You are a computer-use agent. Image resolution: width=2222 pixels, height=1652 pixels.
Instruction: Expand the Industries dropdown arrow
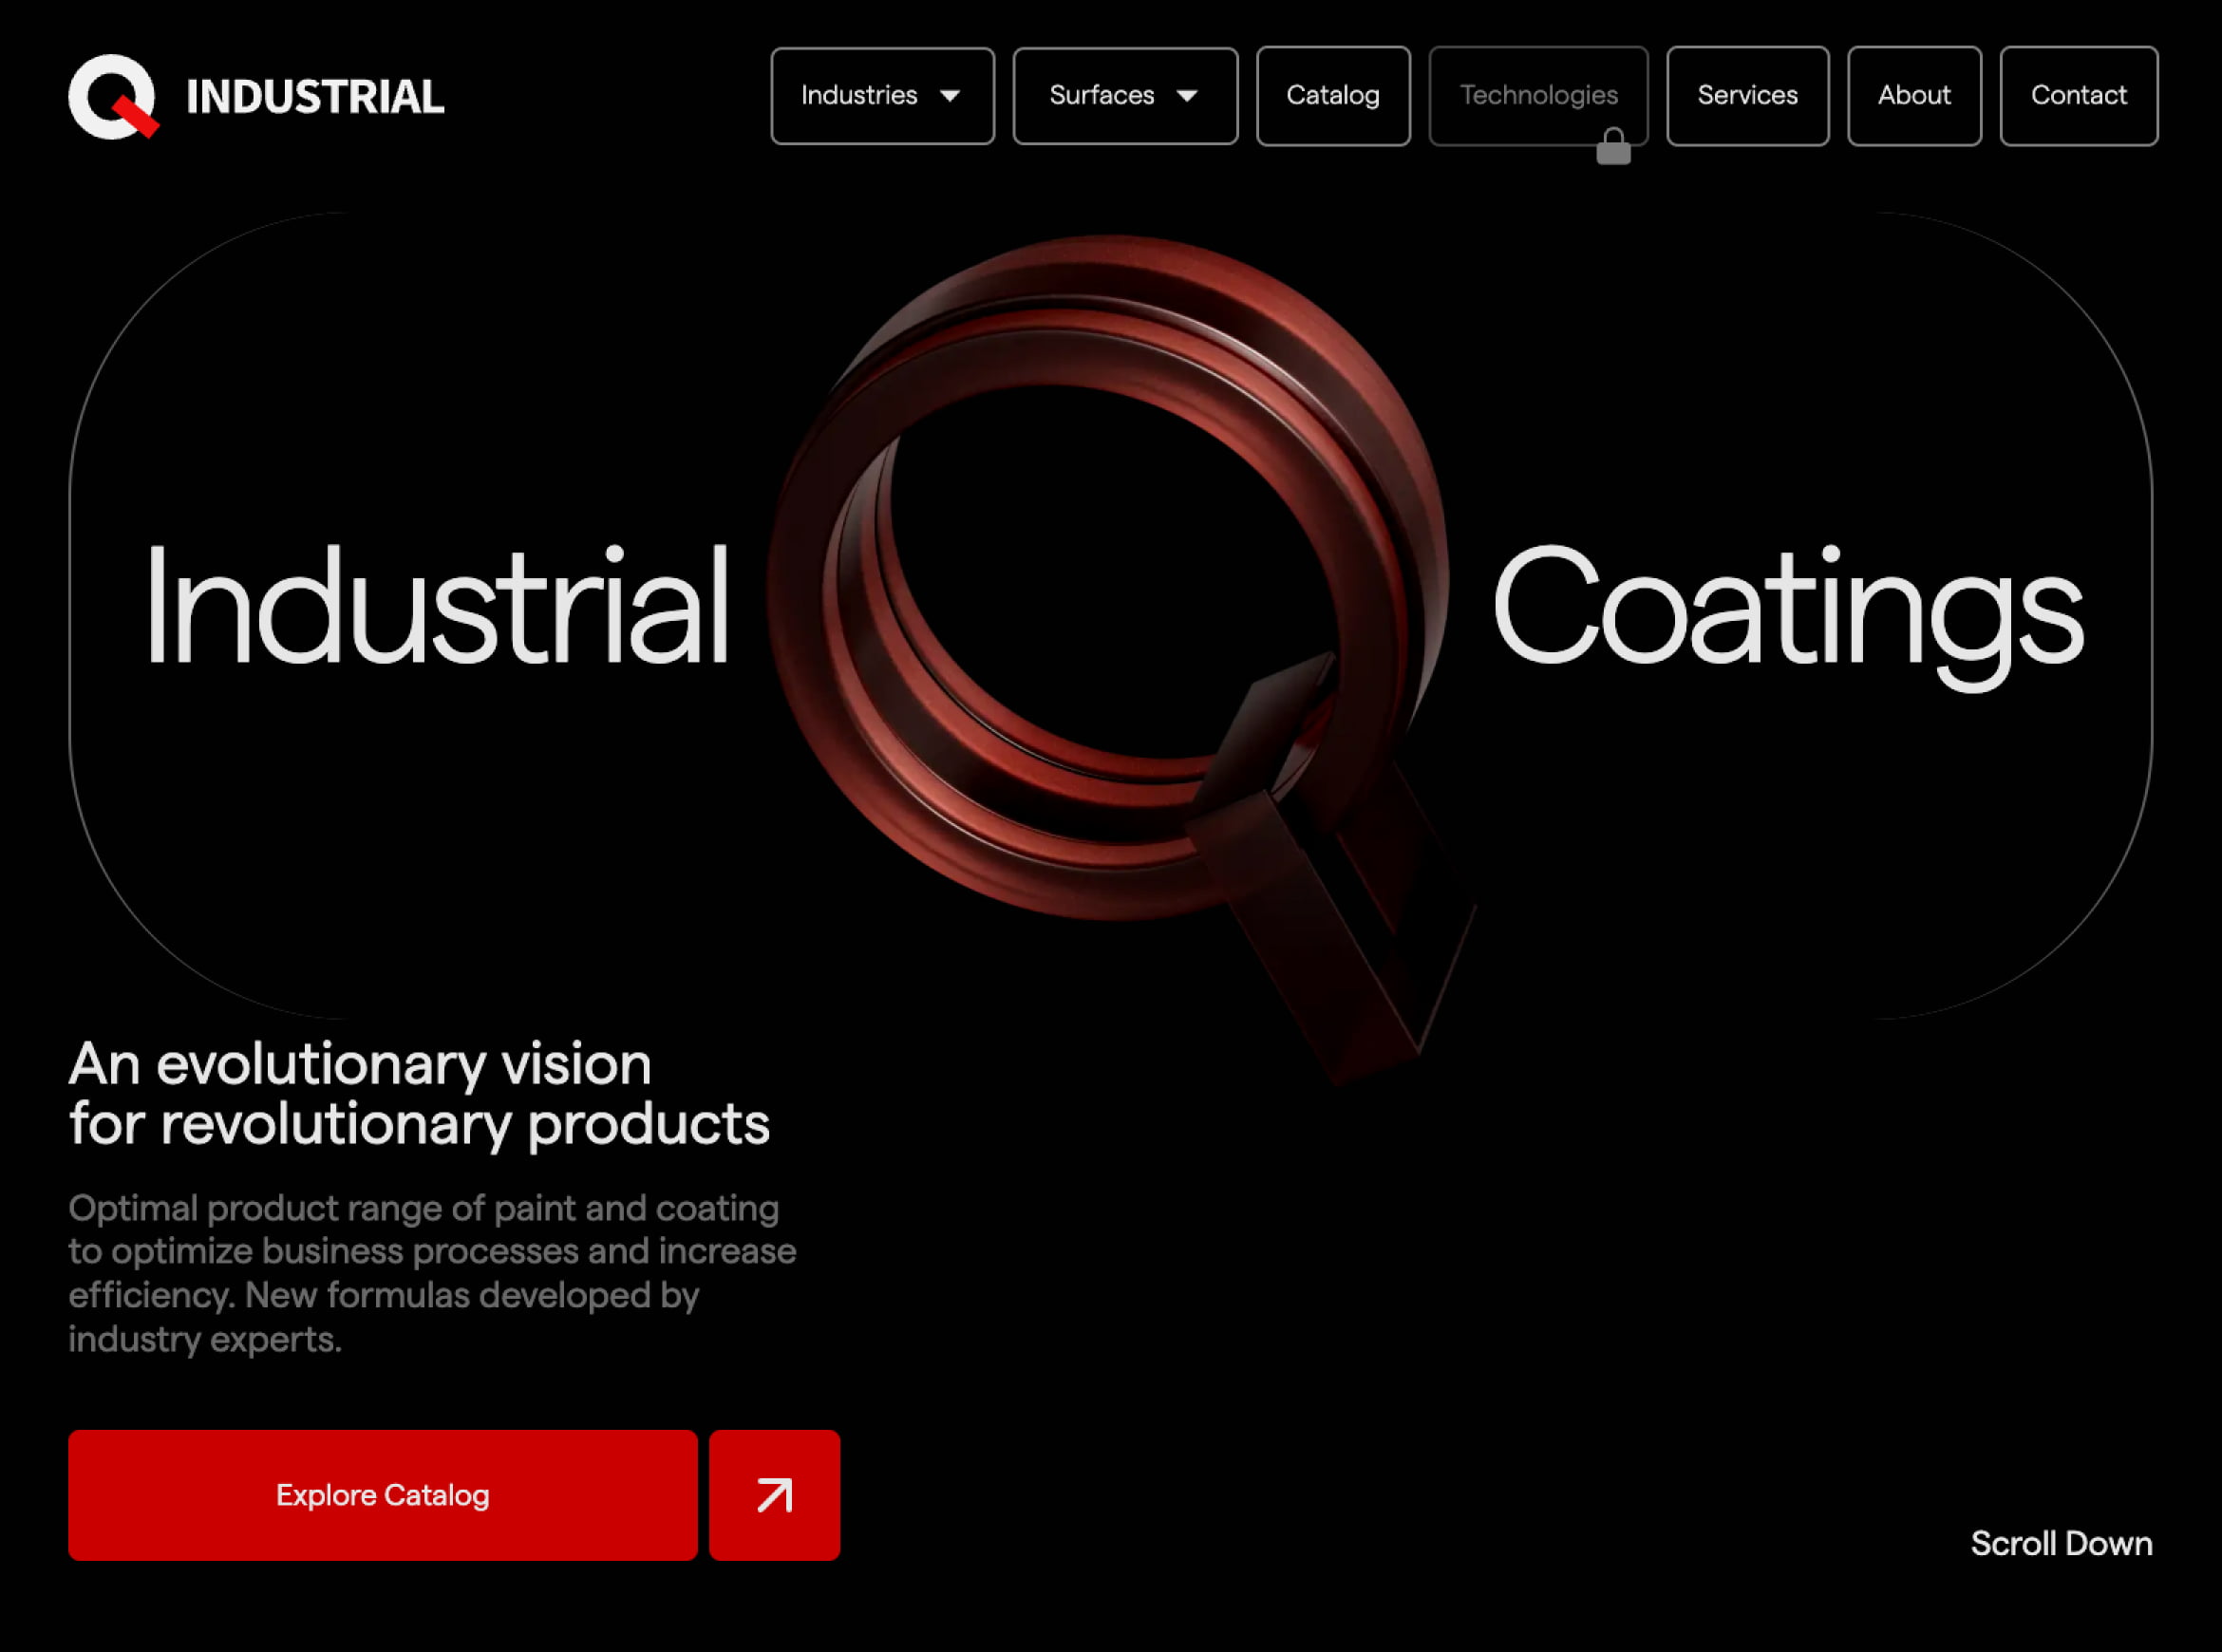coord(950,96)
